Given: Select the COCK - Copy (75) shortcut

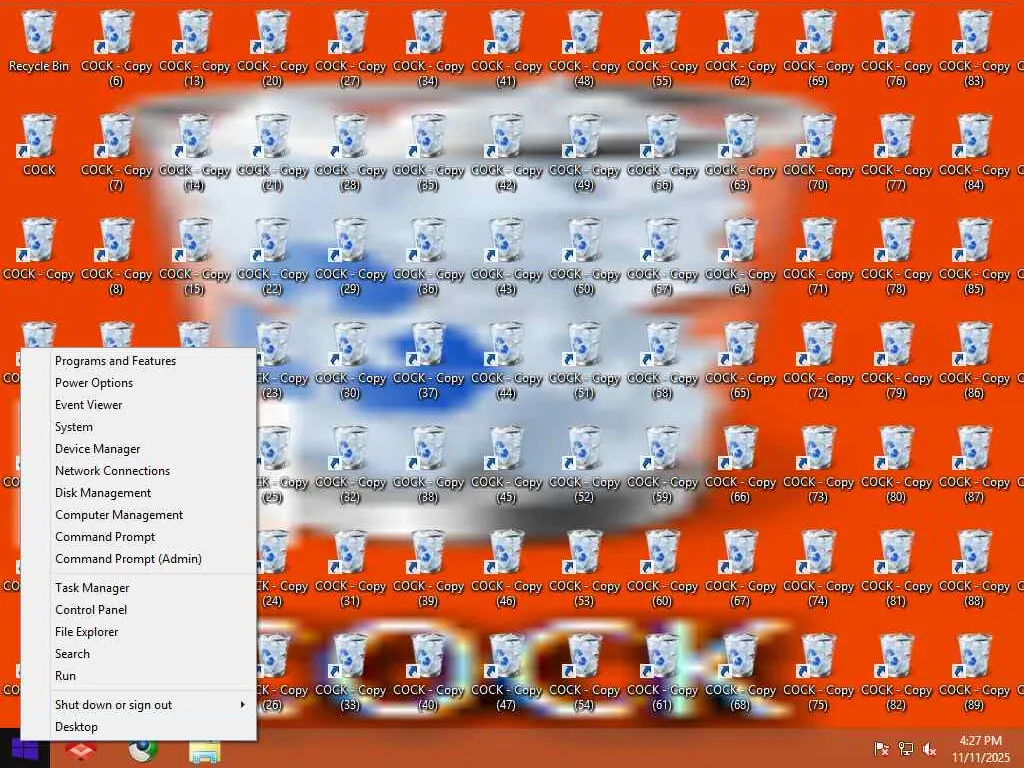Looking at the screenshot, I should click(818, 673).
